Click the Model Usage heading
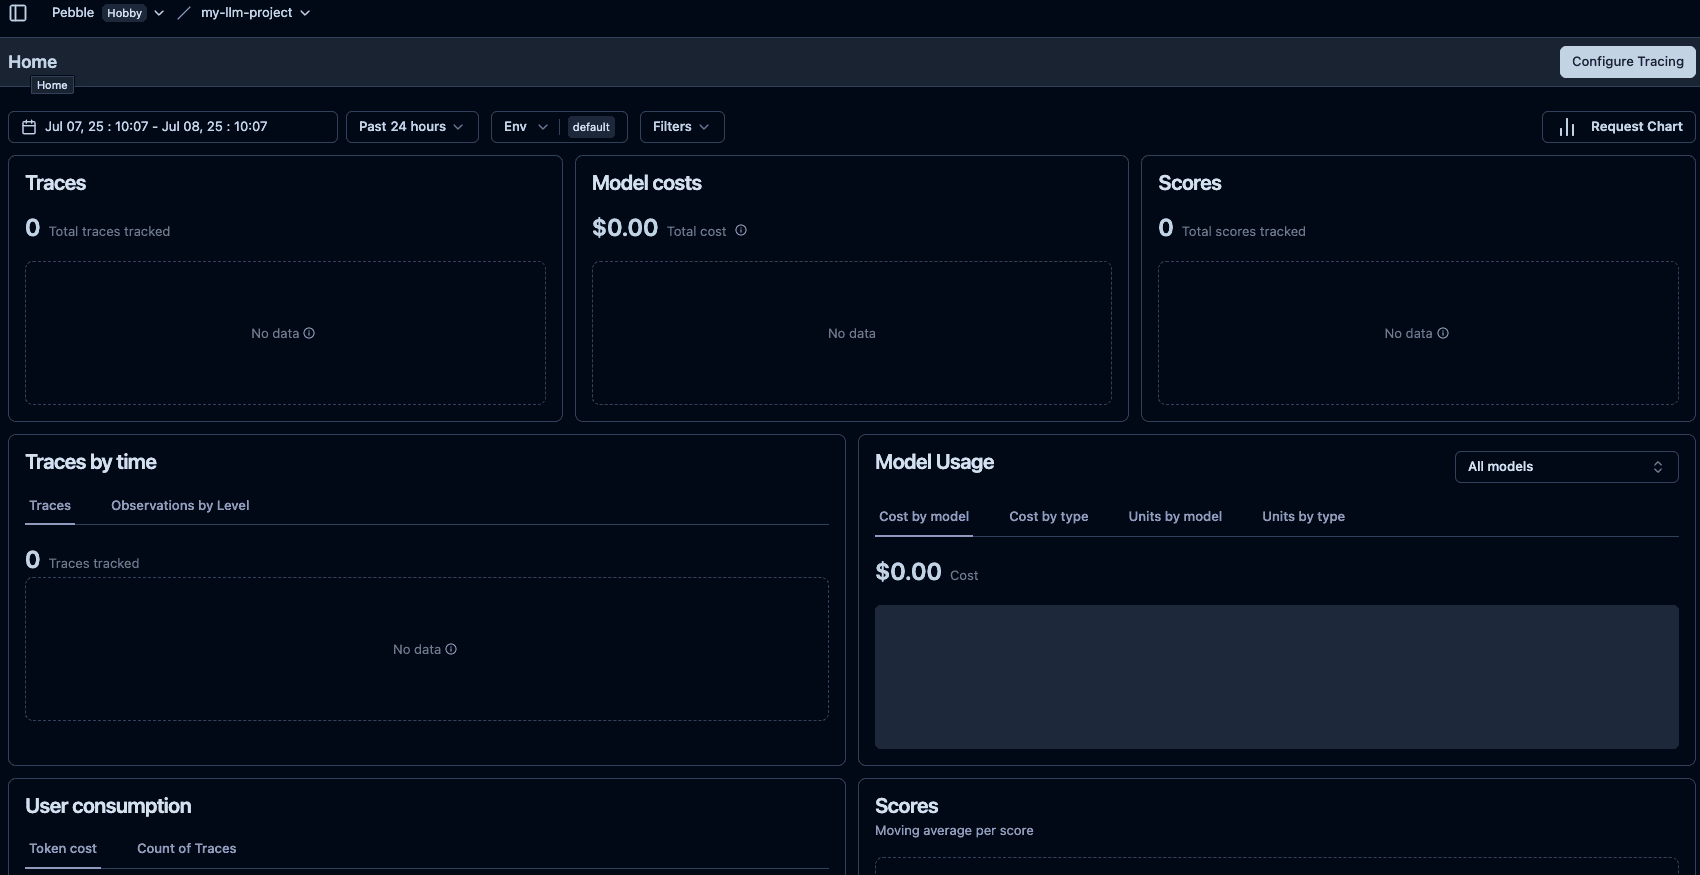 (x=934, y=462)
